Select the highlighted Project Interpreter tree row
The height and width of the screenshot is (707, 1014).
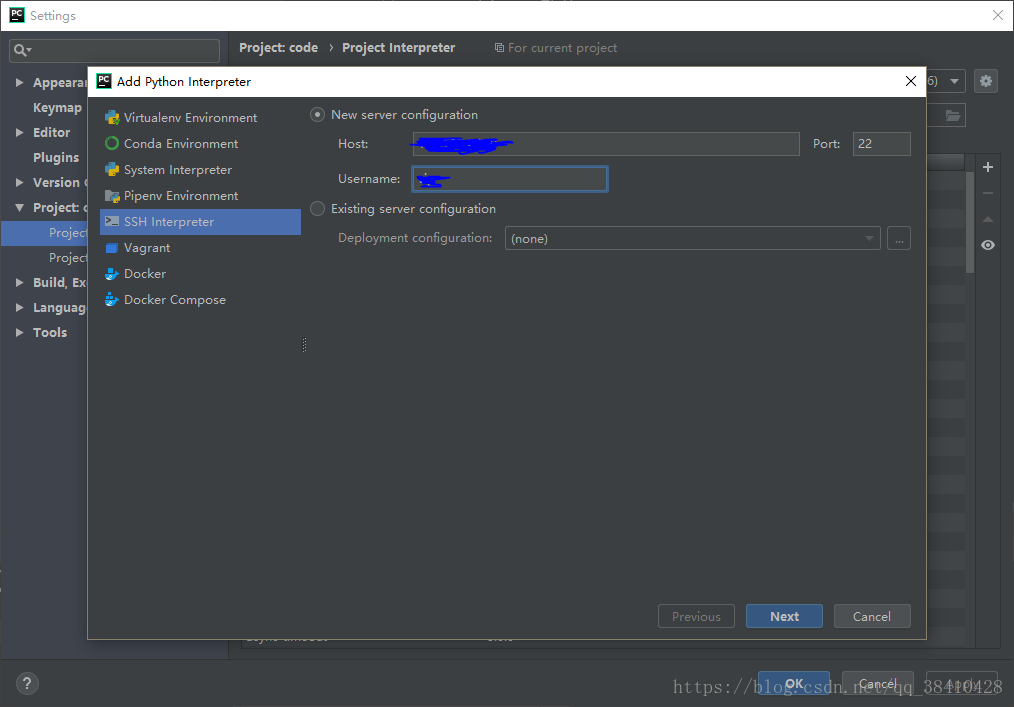pos(44,233)
